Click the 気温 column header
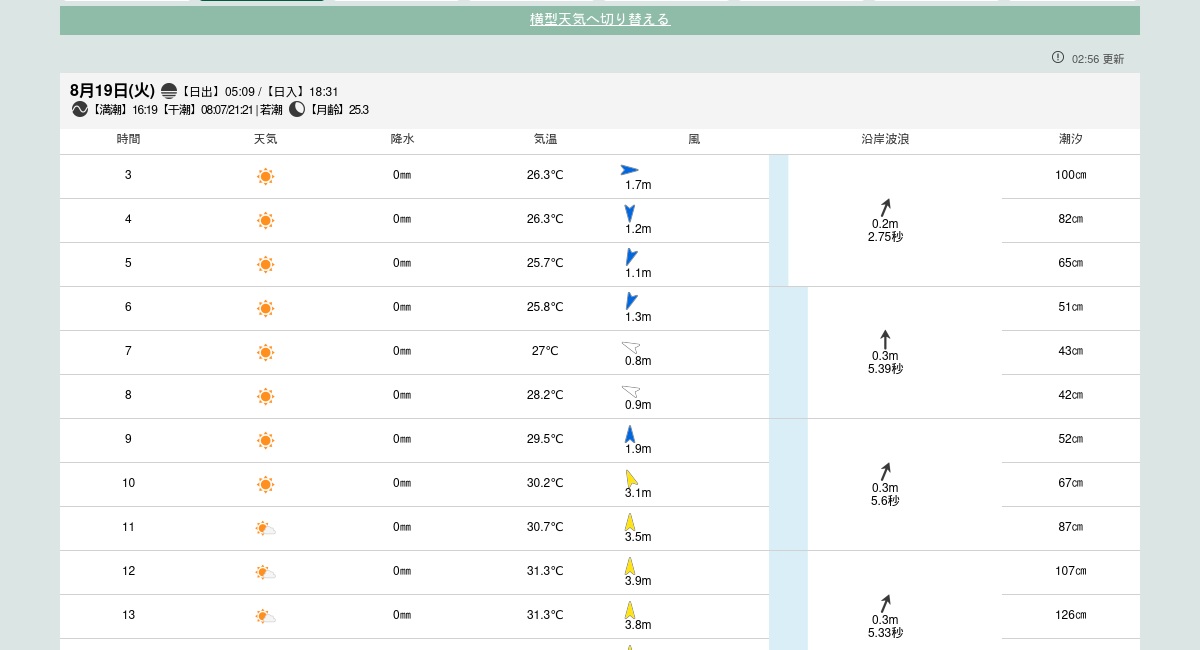 pyautogui.click(x=545, y=140)
